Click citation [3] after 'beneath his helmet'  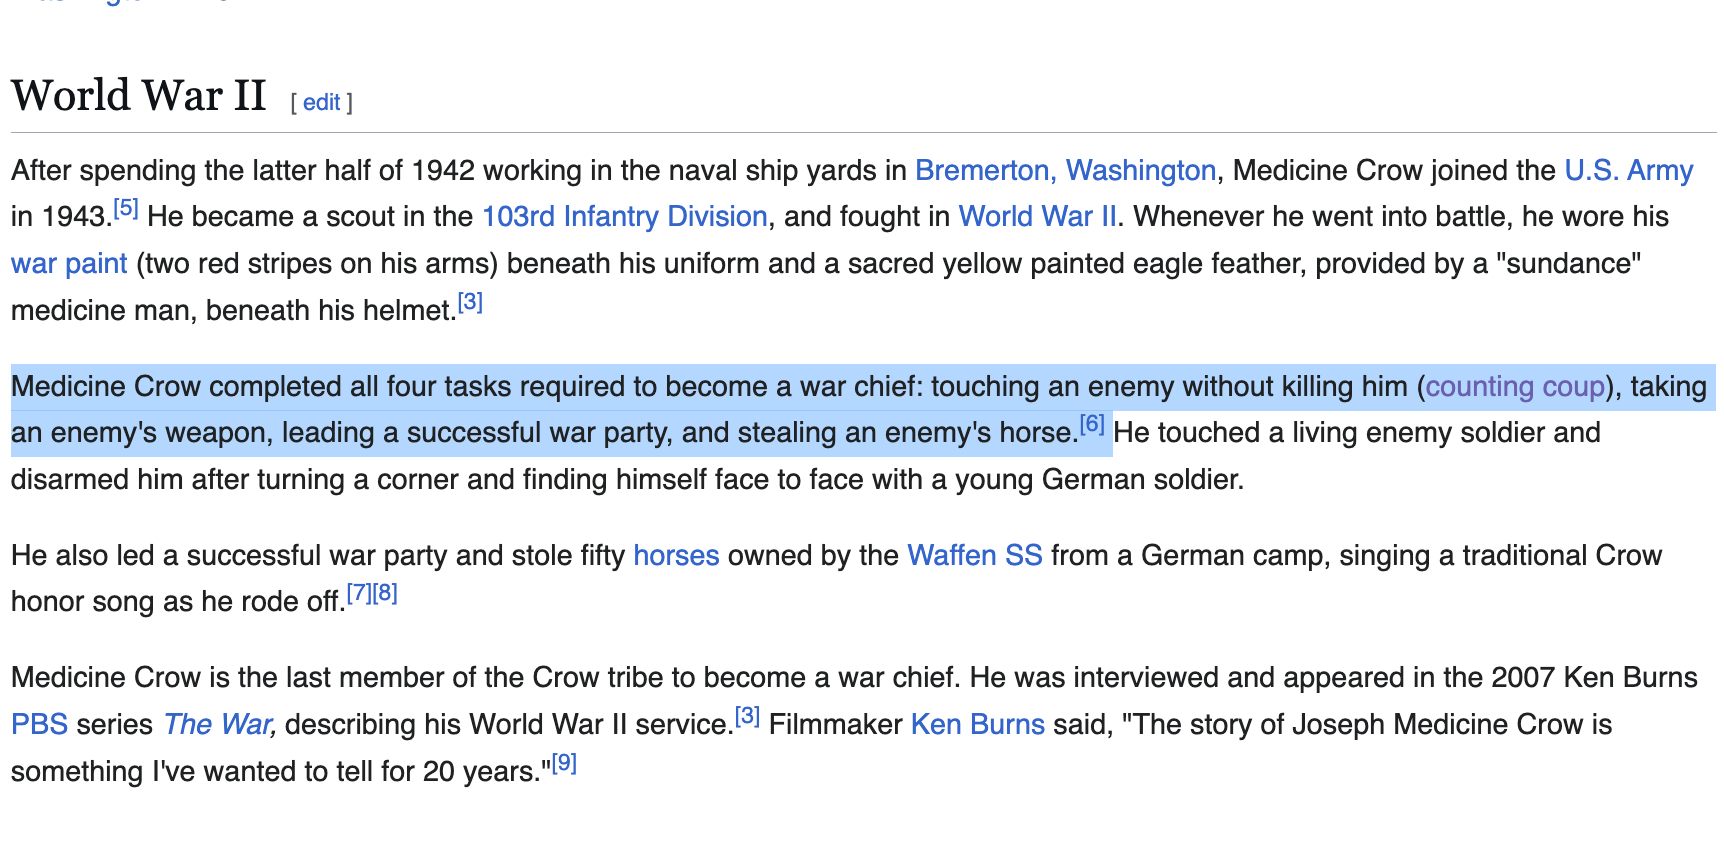click(470, 302)
